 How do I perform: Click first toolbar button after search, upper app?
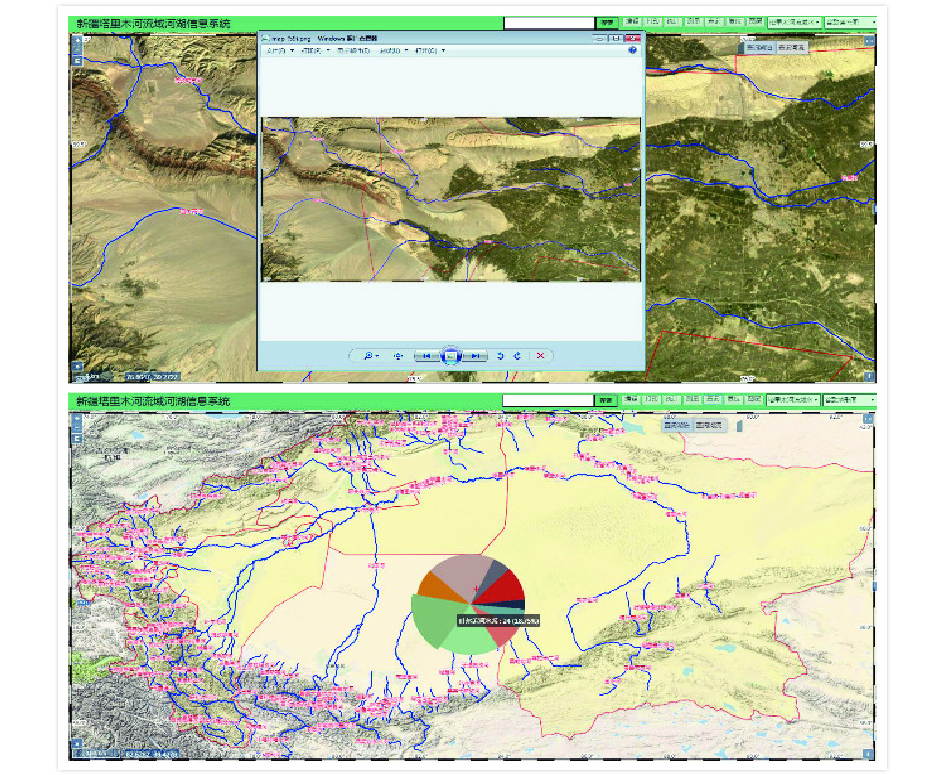click(632, 22)
